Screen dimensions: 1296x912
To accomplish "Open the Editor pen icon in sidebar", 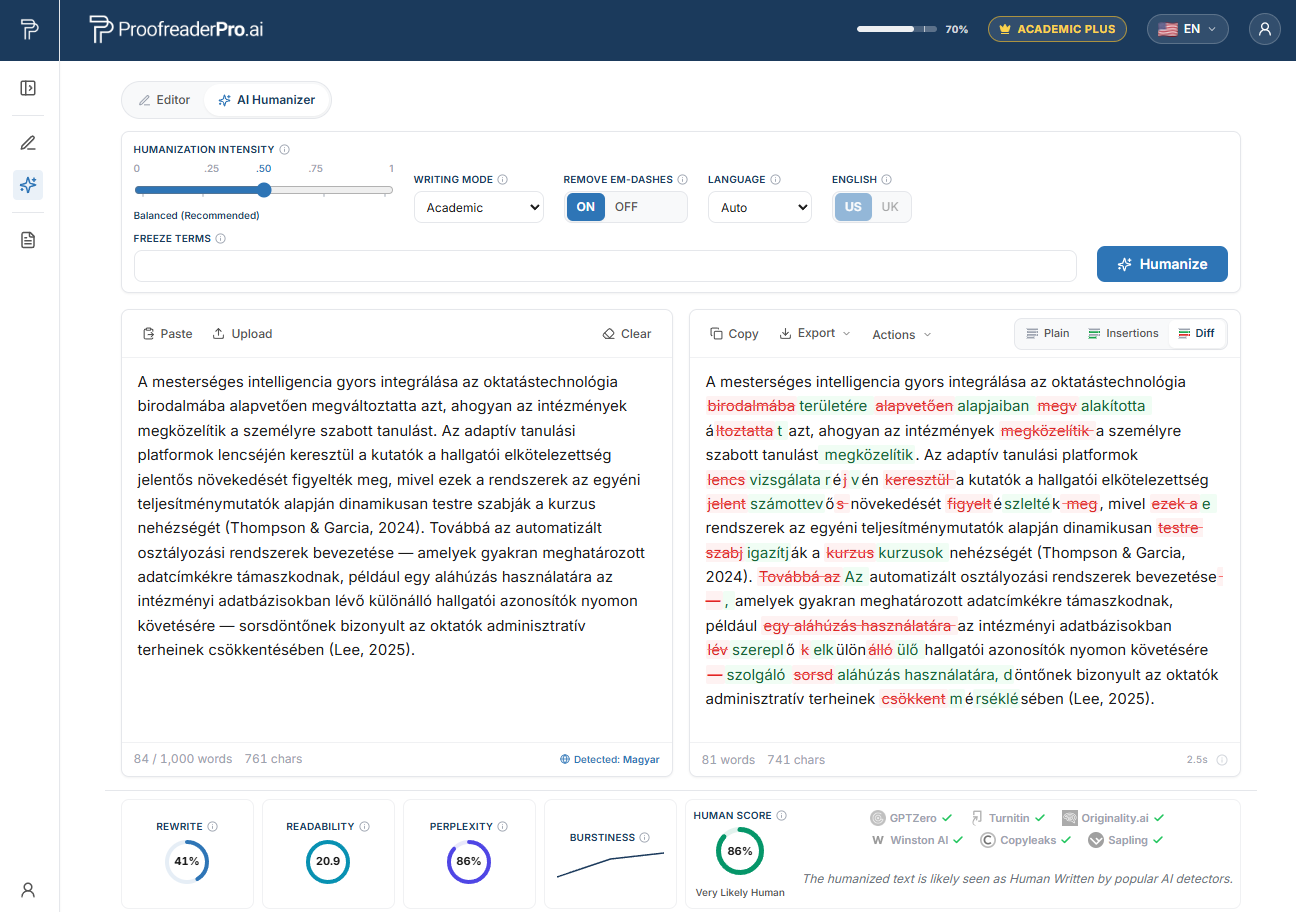I will click(x=28, y=142).
